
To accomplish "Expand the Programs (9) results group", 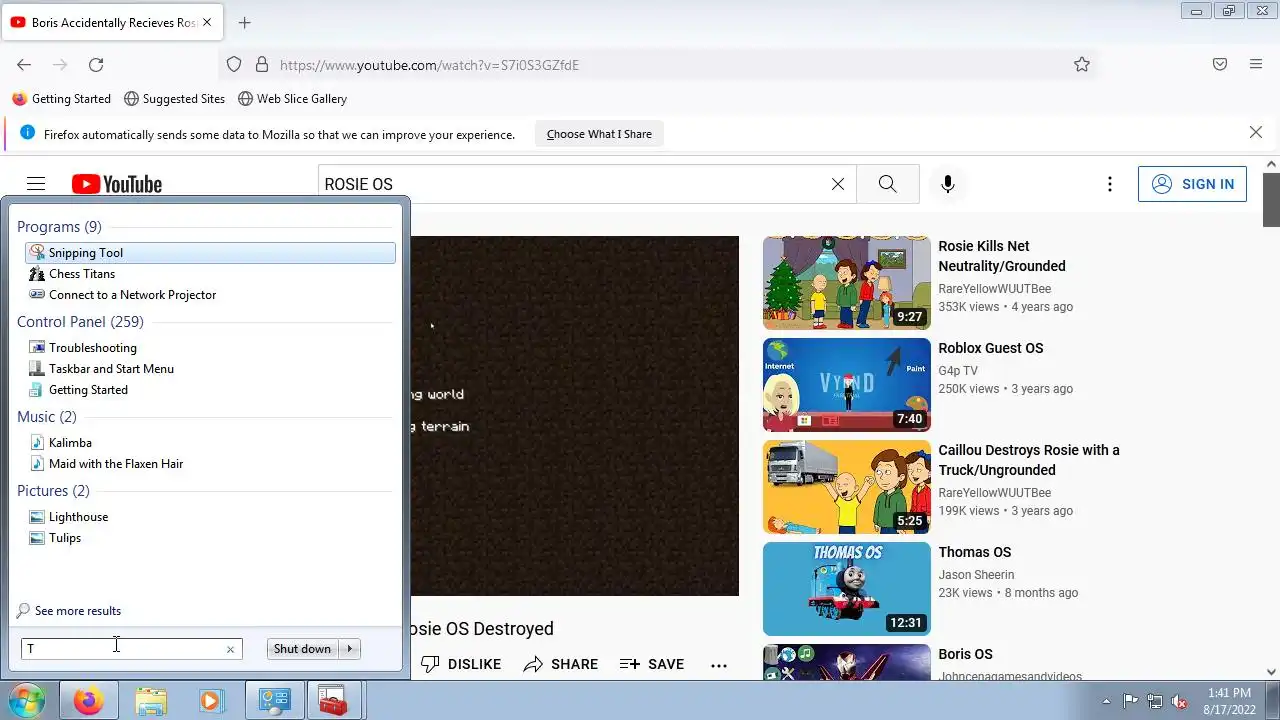I will coord(59,227).
